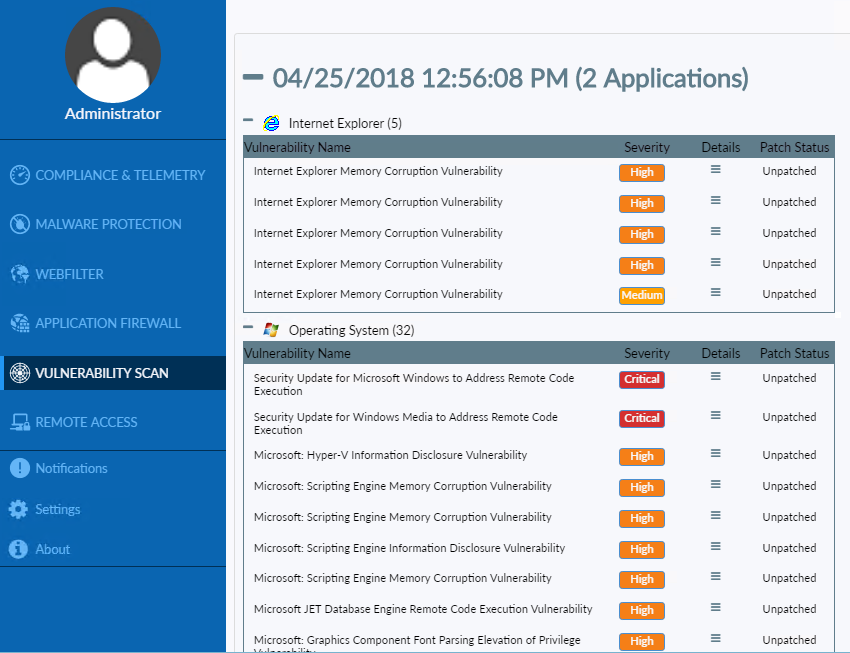The height and width of the screenshot is (653, 850).
Task: Click the Critical severity badge
Action: tap(641, 379)
